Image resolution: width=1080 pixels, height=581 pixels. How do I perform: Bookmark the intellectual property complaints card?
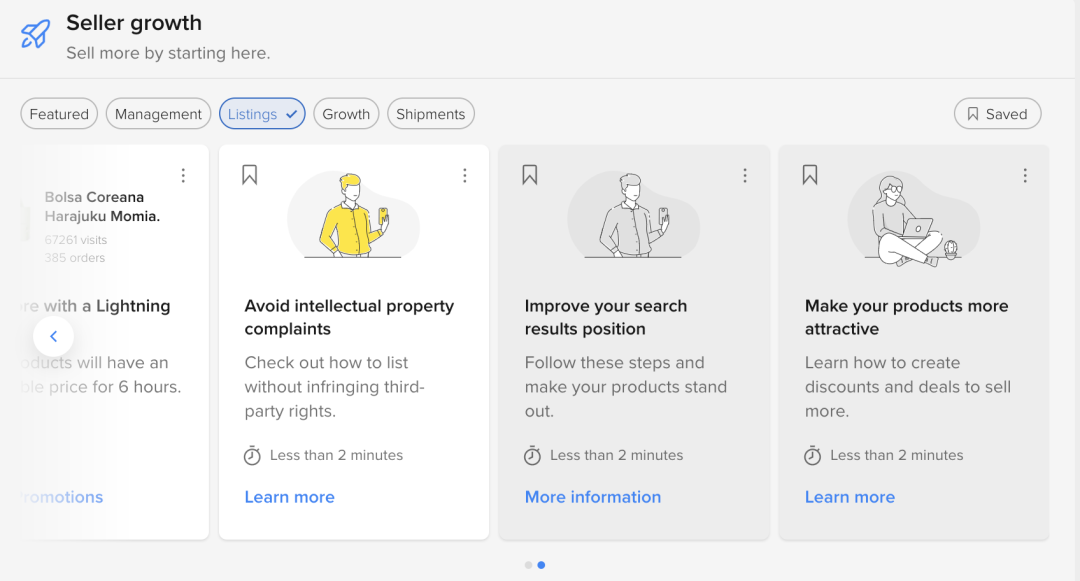click(250, 175)
